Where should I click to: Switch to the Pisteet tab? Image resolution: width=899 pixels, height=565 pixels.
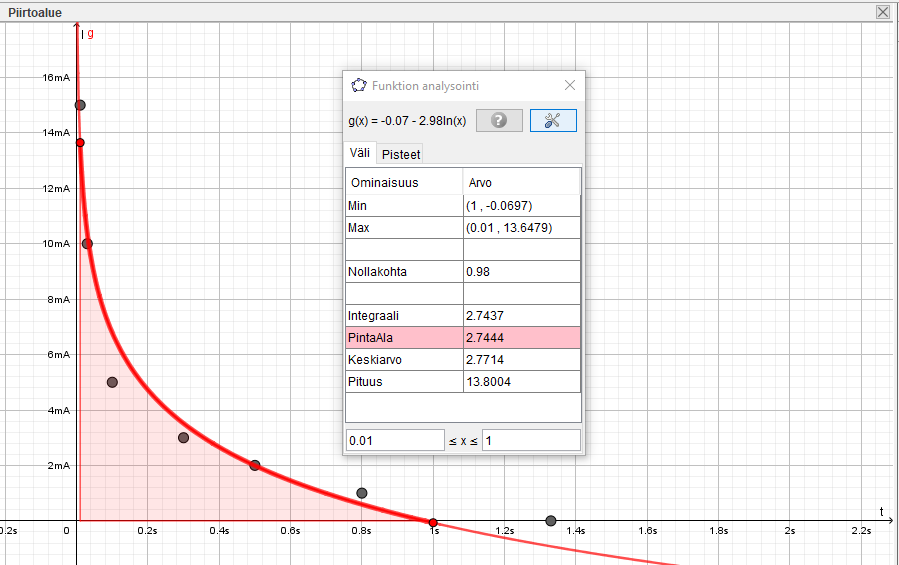(x=401, y=154)
